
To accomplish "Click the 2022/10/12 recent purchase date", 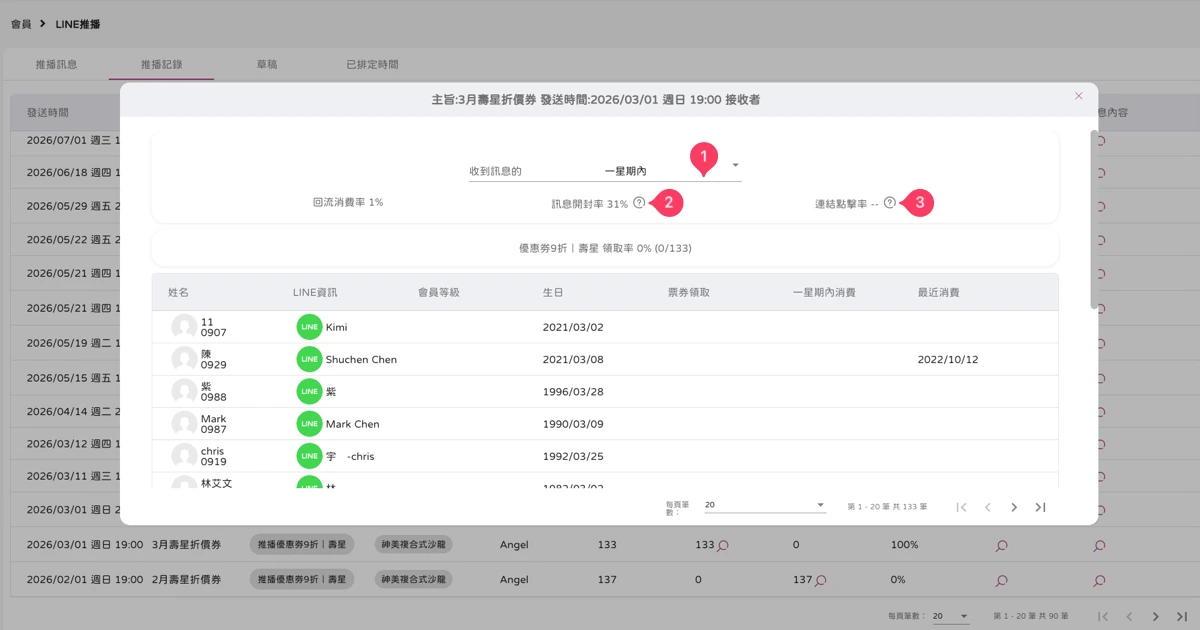I will pyautogui.click(x=948, y=359).
